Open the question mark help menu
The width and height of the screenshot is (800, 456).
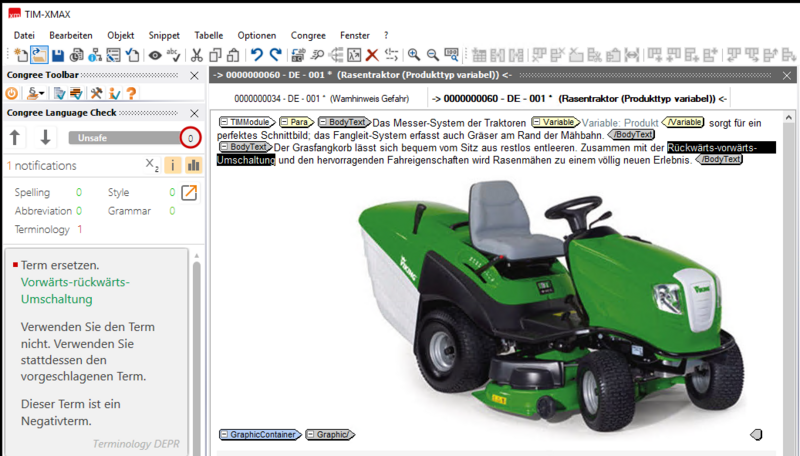(x=386, y=35)
